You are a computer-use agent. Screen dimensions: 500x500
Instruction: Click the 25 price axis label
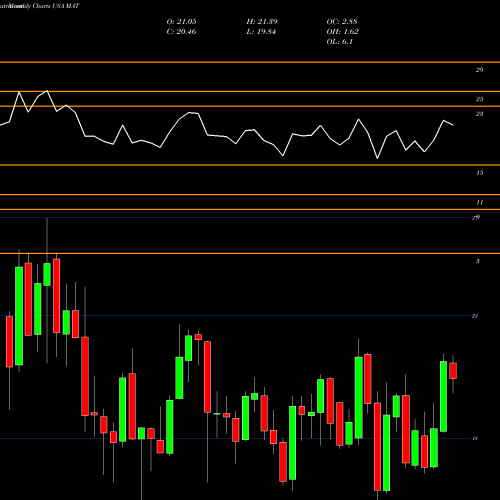[479, 99]
